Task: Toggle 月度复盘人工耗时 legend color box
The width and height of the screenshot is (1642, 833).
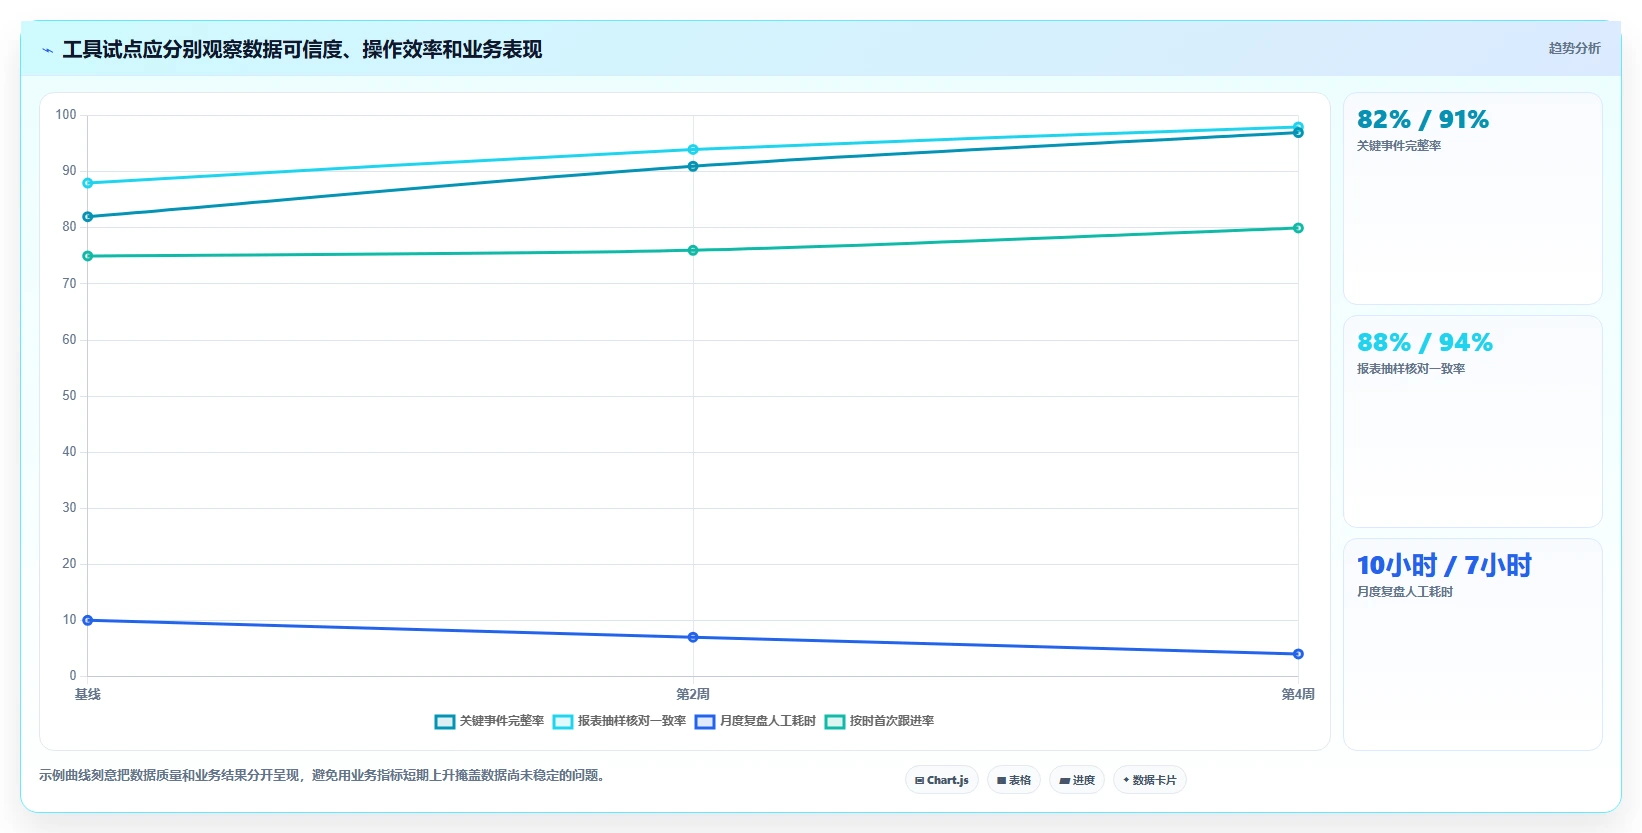Action: pyautogui.click(x=705, y=722)
